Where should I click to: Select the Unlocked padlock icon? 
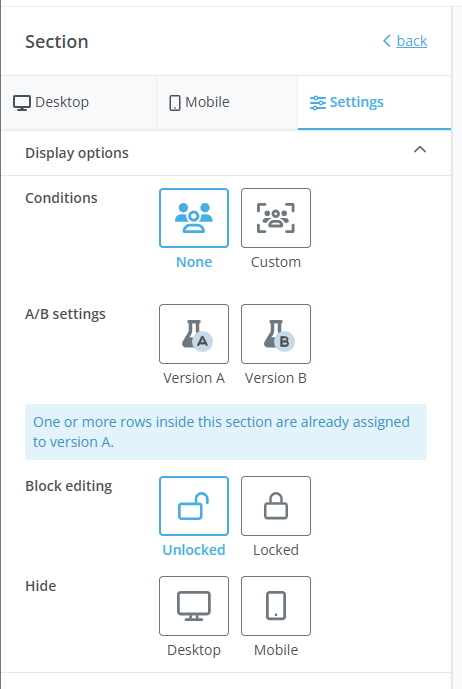pos(194,506)
